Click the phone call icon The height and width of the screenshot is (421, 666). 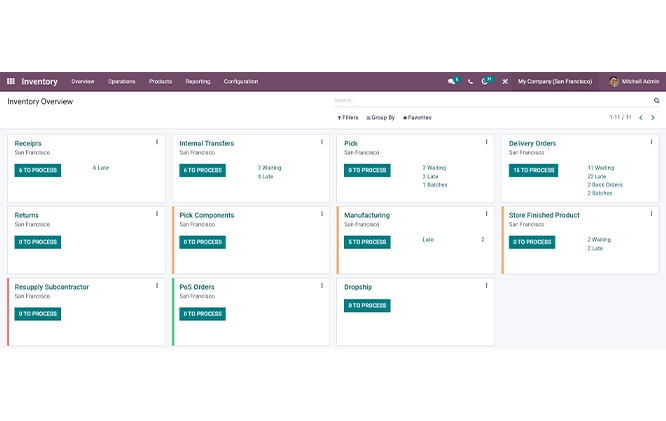click(470, 82)
